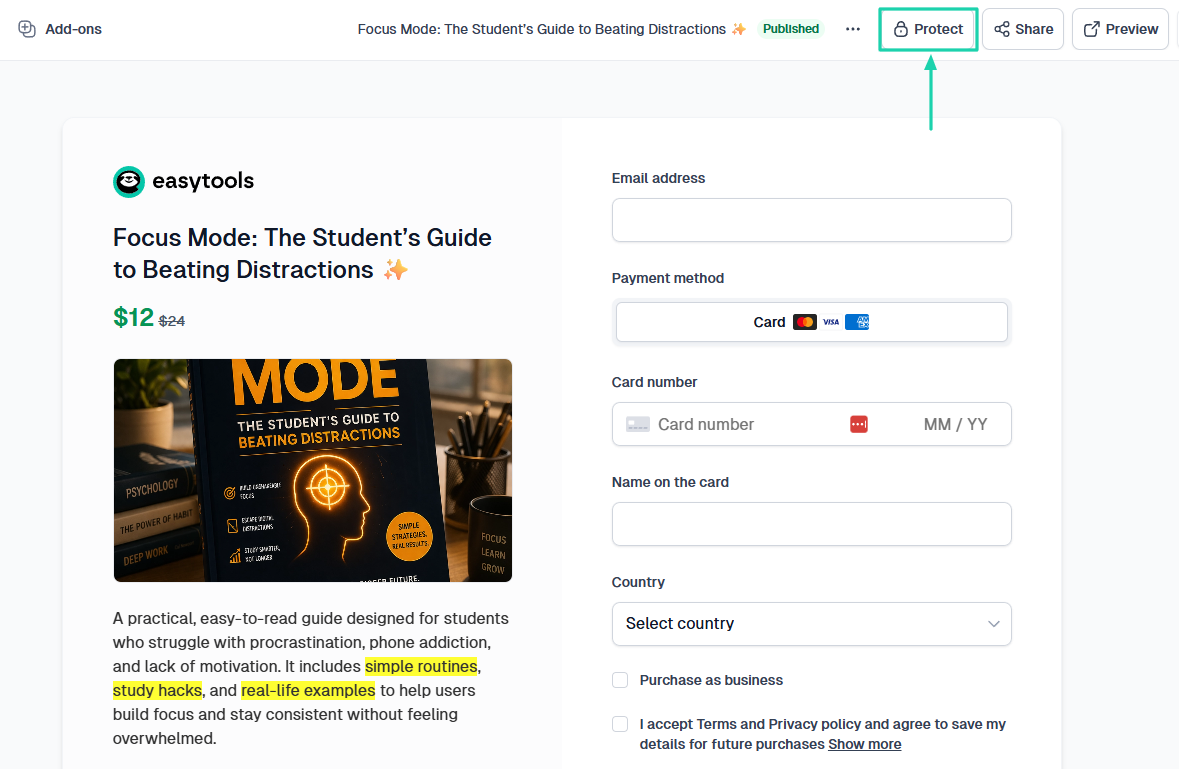Click the Show more link
This screenshot has width=1179, height=769.
coord(865,744)
